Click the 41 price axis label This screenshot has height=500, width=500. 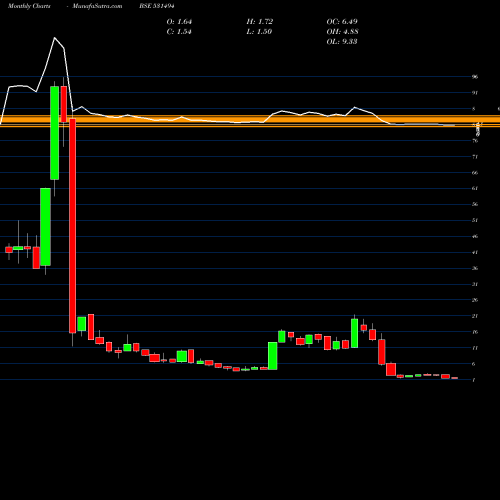coord(475,252)
